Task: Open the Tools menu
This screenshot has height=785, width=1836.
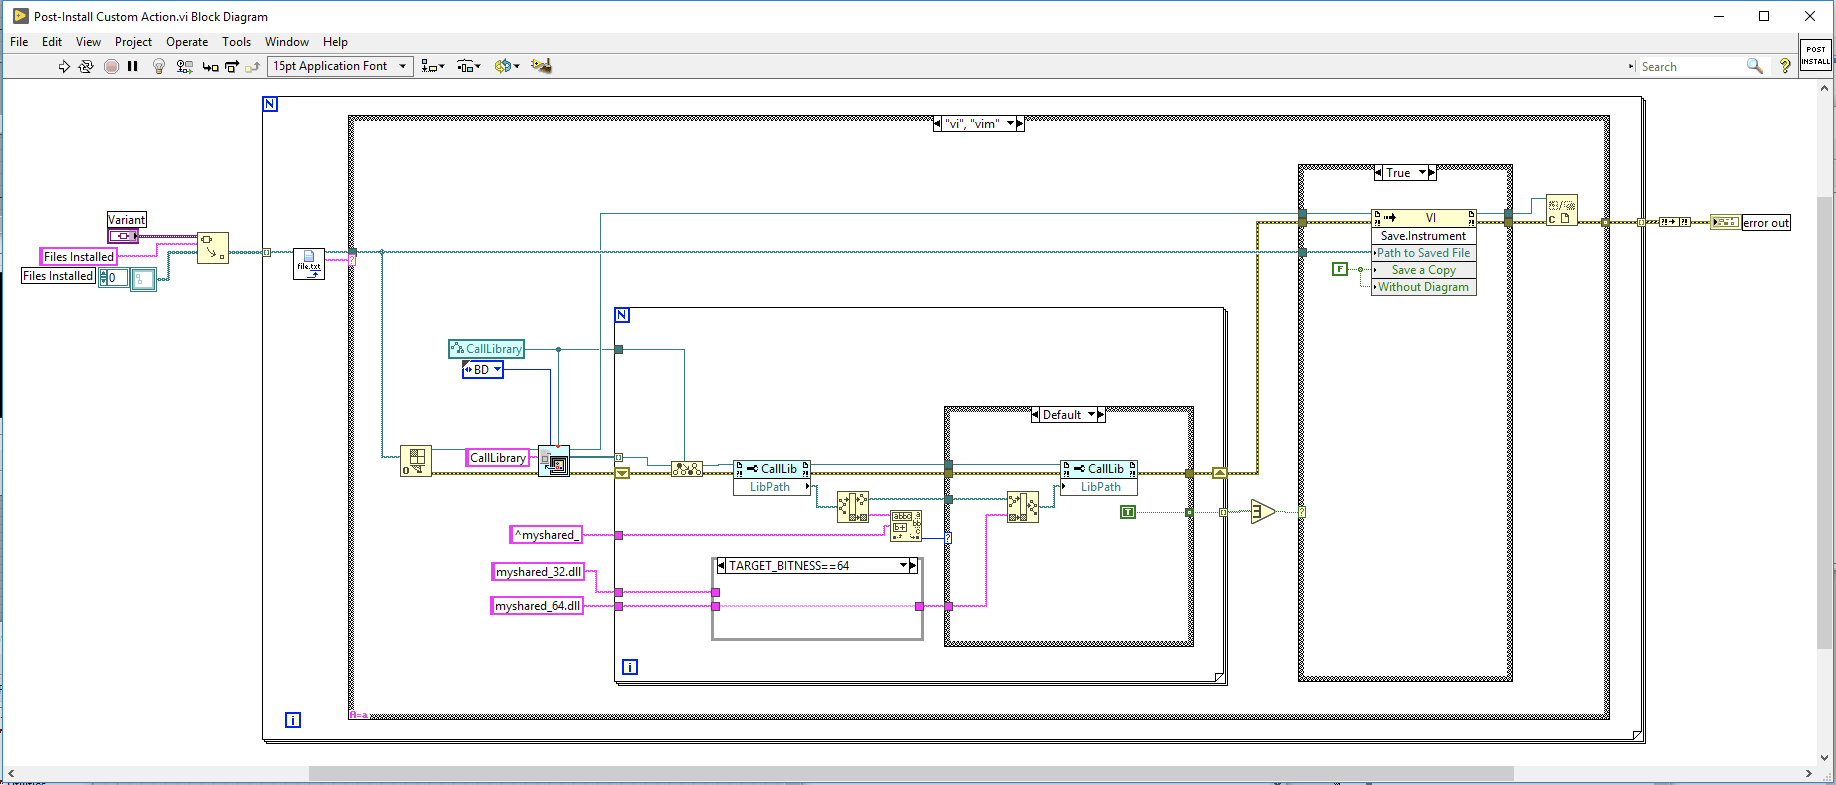Action: pos(236,42)
